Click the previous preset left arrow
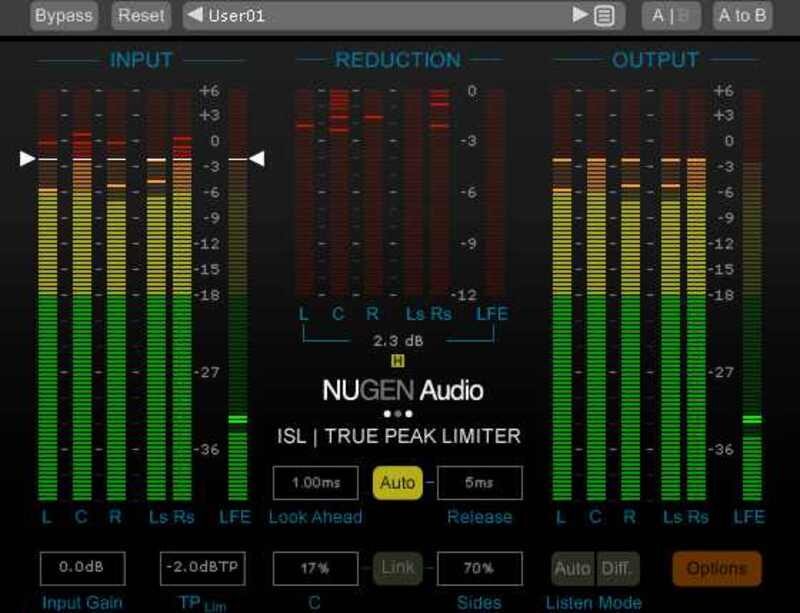 point(195,15)
